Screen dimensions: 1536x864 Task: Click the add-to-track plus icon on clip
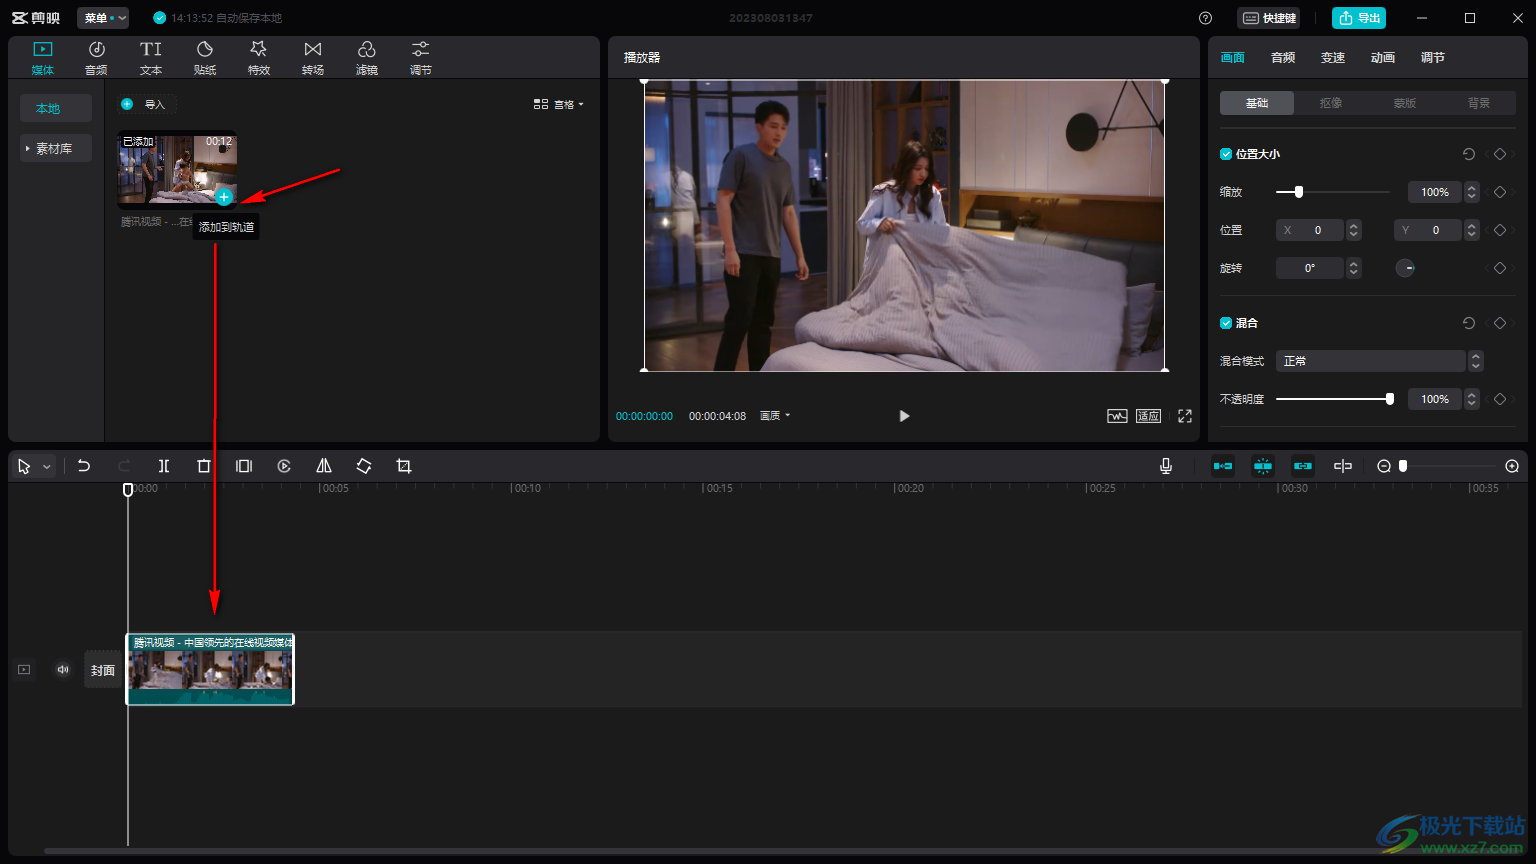[x=224, y=197]
